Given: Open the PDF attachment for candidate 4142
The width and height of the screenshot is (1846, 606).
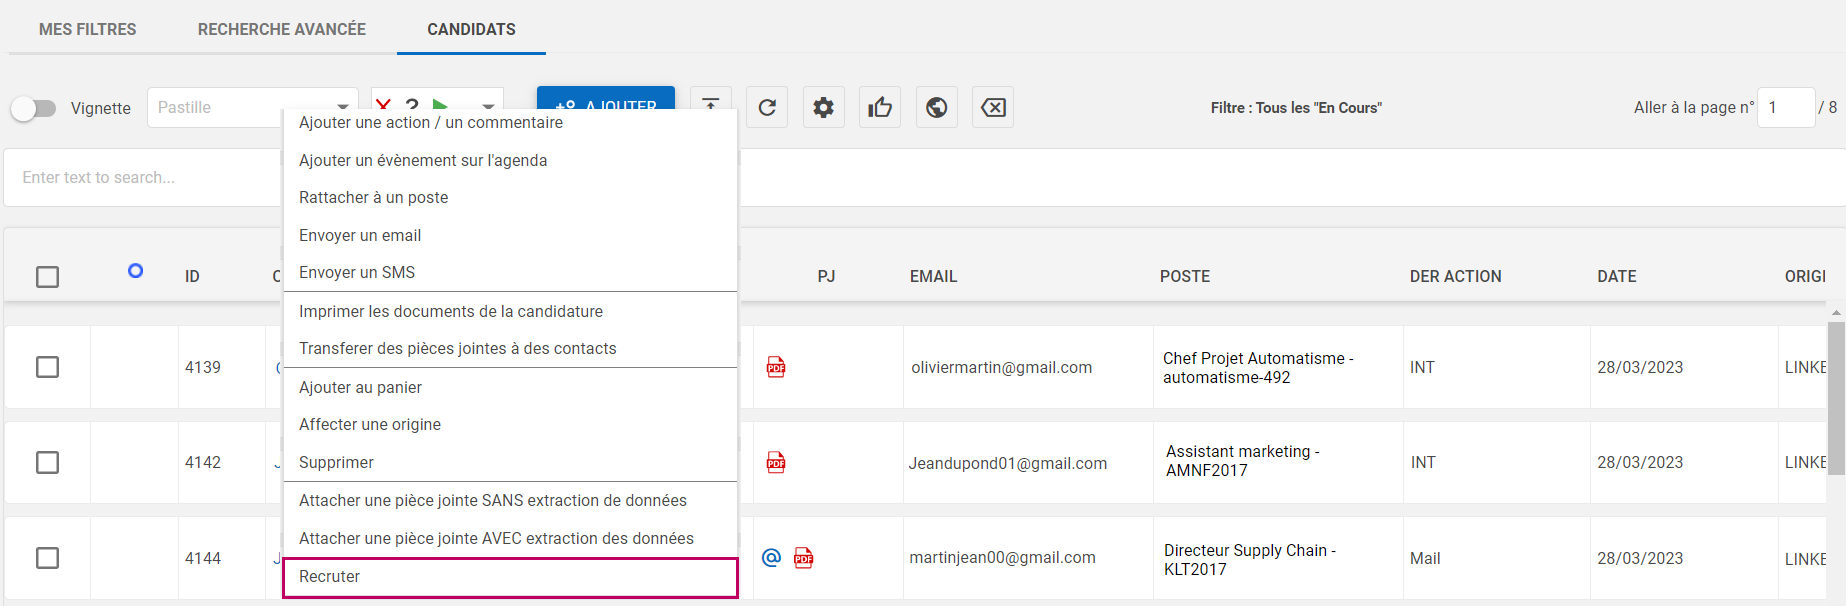Looking at the screenshot, I should [776, 462].
